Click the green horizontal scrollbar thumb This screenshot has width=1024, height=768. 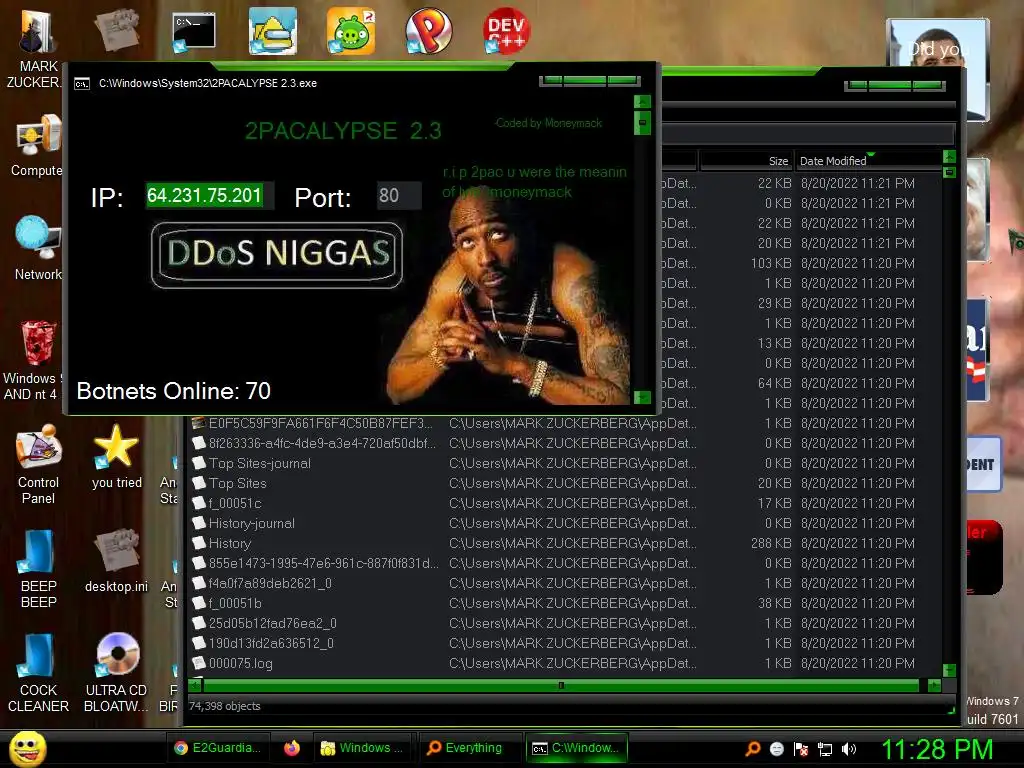pos(561,686)
